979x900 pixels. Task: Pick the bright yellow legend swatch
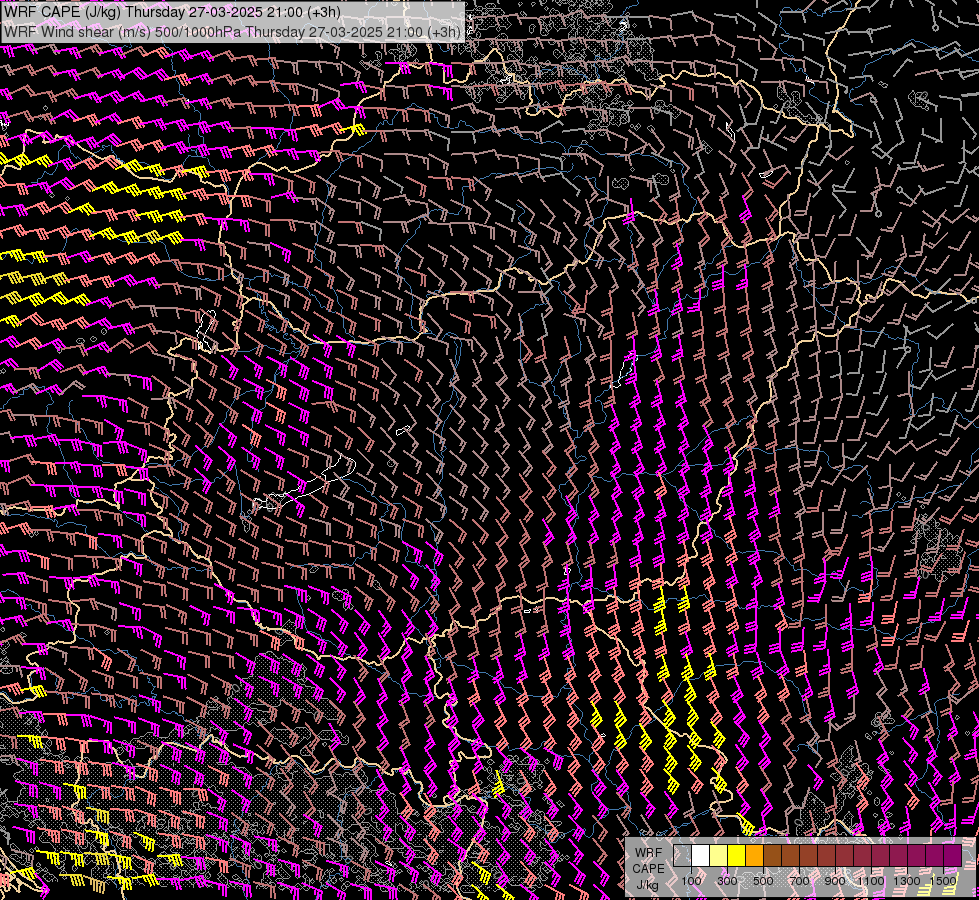pyautogui.click(x=737, y=856)
